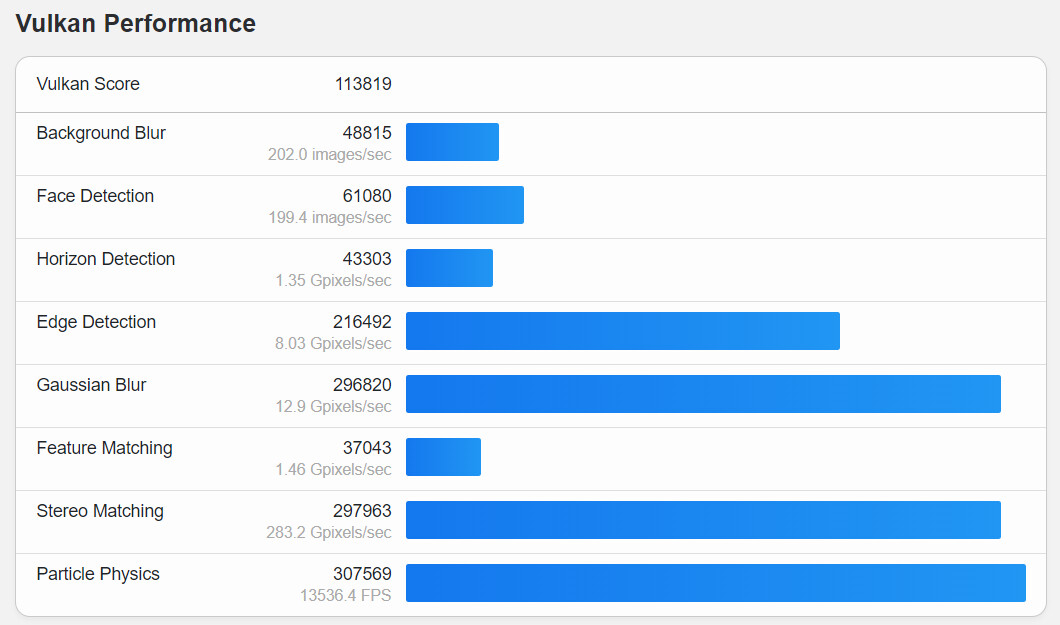Select the Gaussian Blur label
1060x625 pixels.
coord(91,385)
